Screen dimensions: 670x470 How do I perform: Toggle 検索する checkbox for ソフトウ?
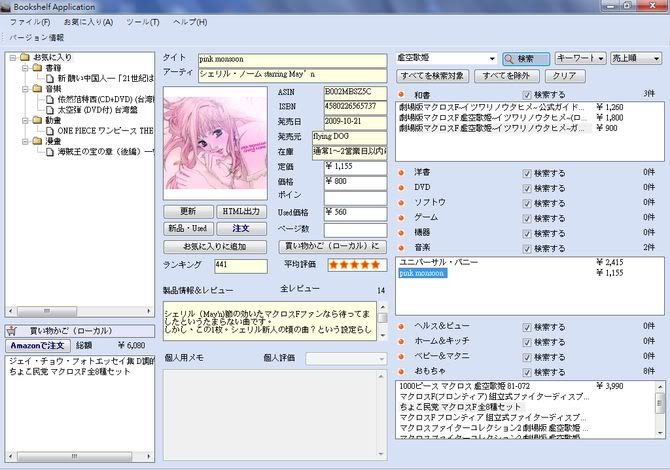click(527, 203)
